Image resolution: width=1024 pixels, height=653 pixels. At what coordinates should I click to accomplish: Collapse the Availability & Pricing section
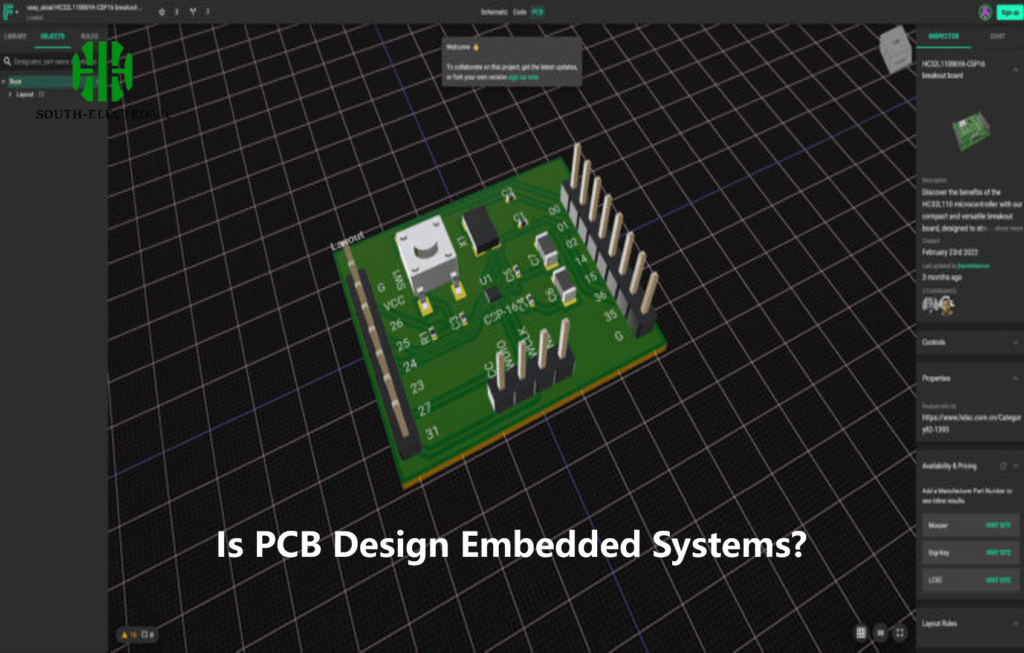click(1013, 465)
